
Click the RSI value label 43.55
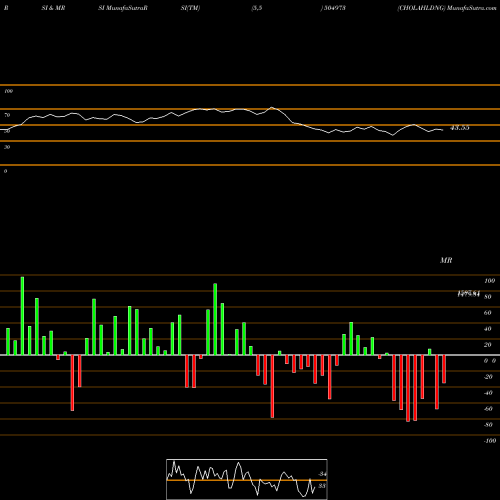point(460,128)
